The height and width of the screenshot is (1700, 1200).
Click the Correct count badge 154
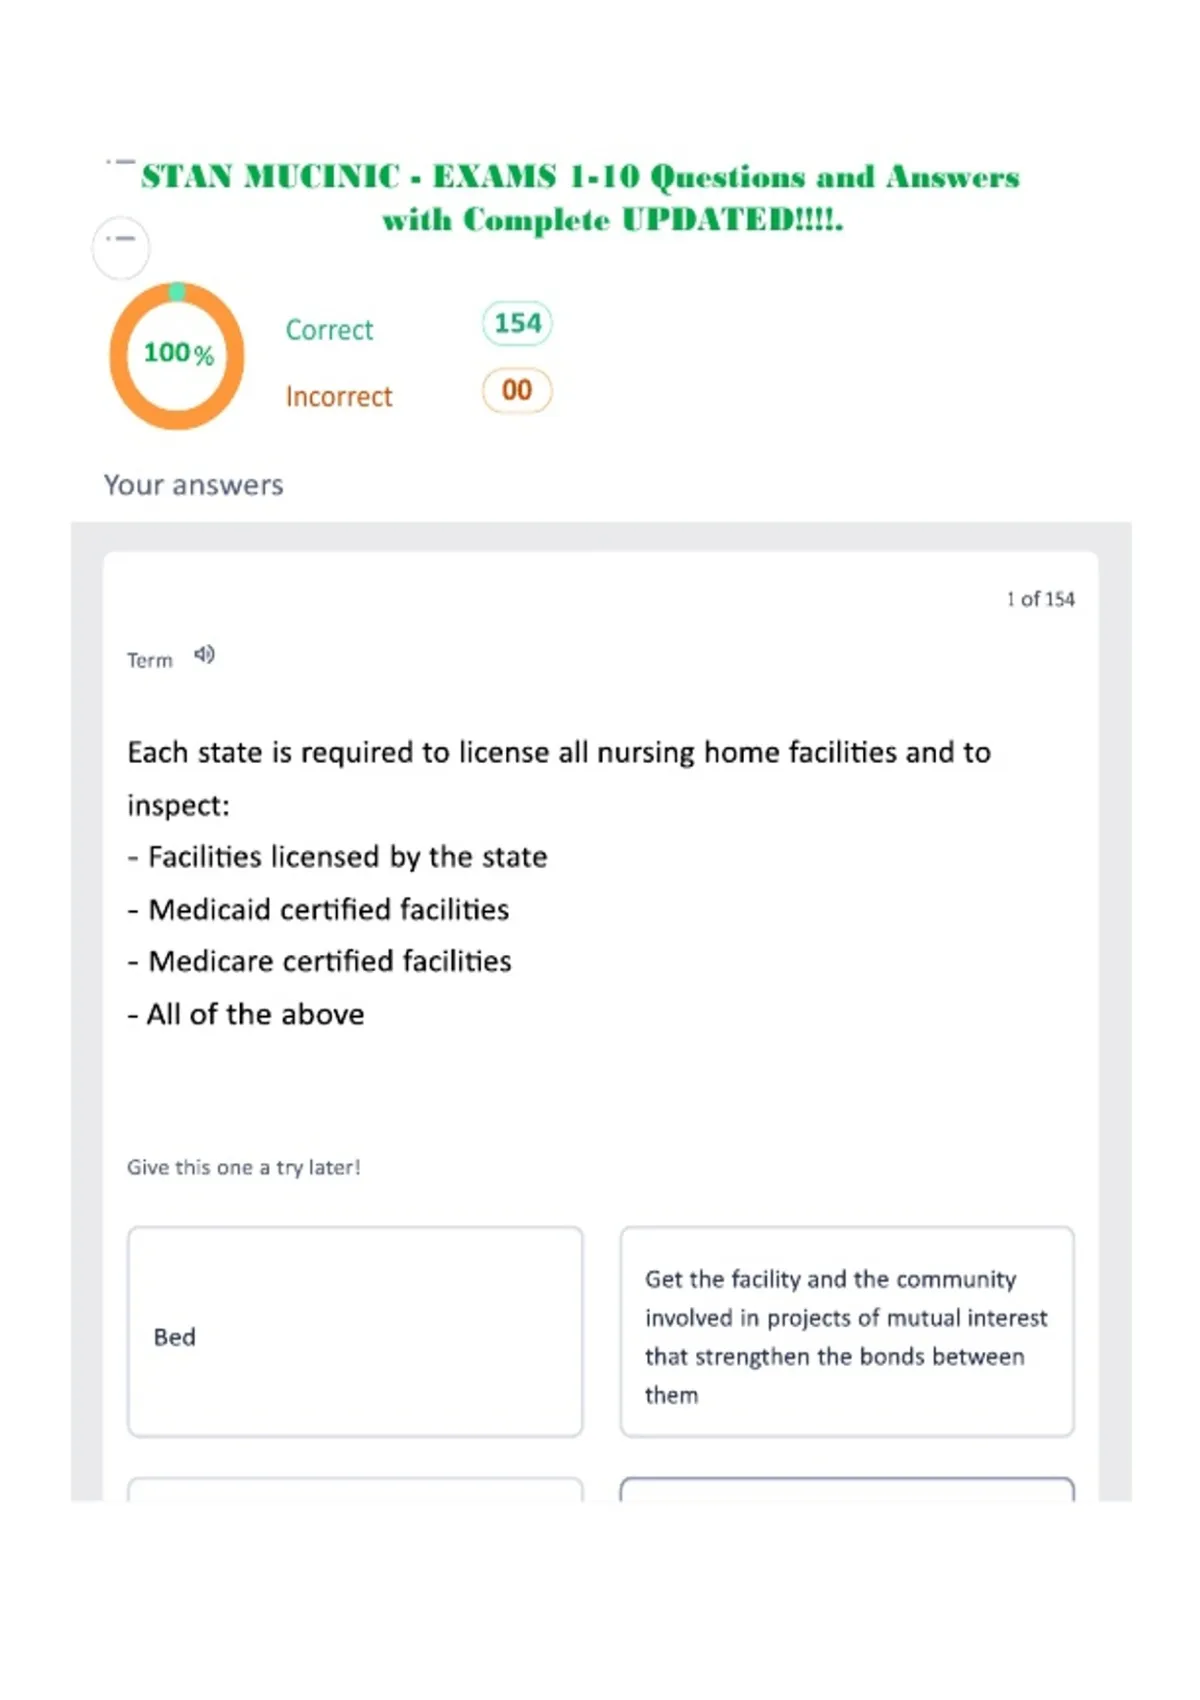[517, 323]
